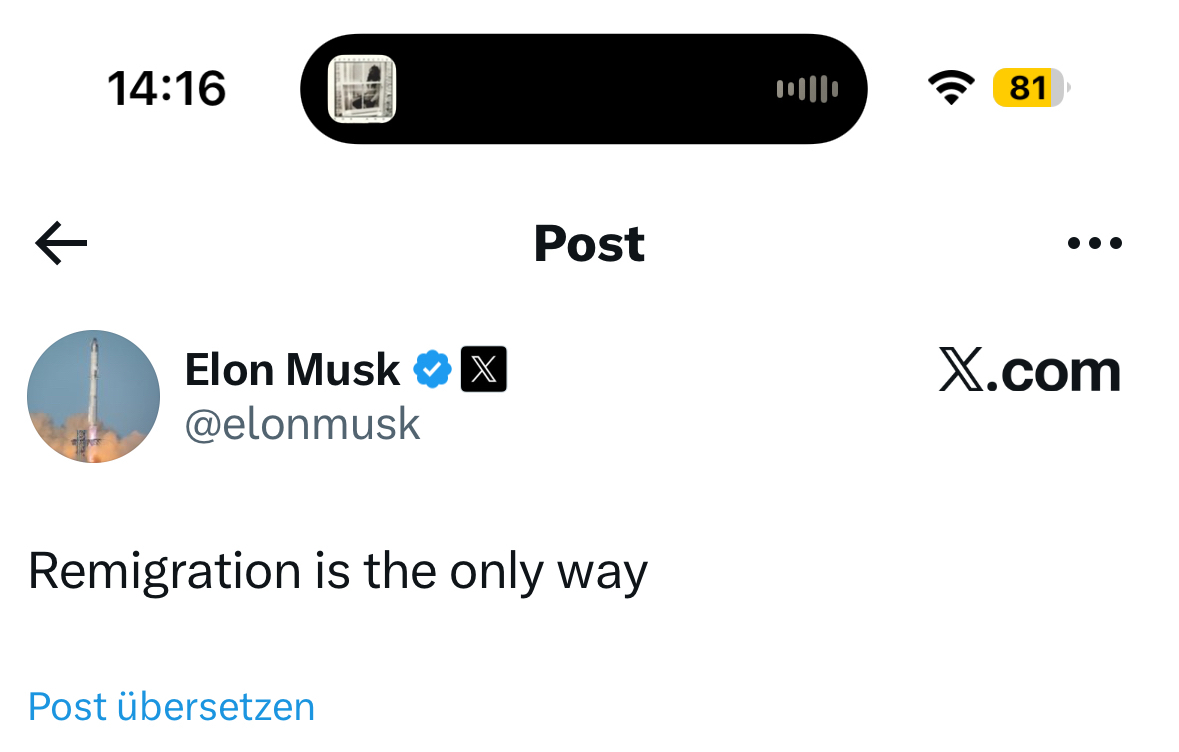The width and height of the screenshot is (1179, 752).
Task: Tap the audio waveform in Dynamic Island
Action: coord(807,89)
